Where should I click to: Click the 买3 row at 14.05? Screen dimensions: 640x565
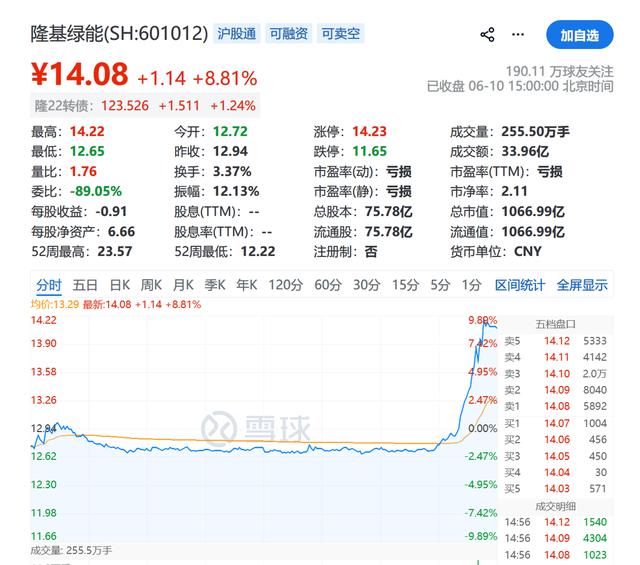pos(556,456)
